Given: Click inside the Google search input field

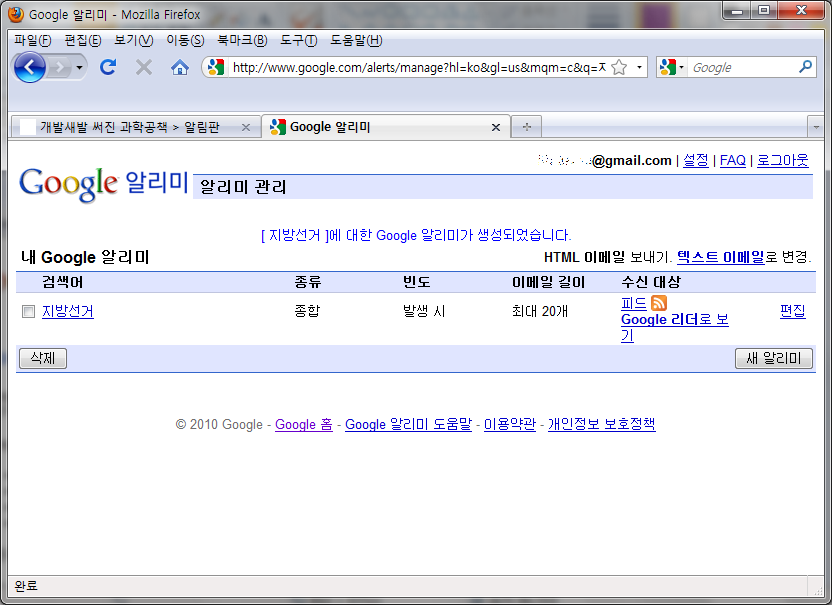Looking at the screenshot, I should click(x=740, y=67).
